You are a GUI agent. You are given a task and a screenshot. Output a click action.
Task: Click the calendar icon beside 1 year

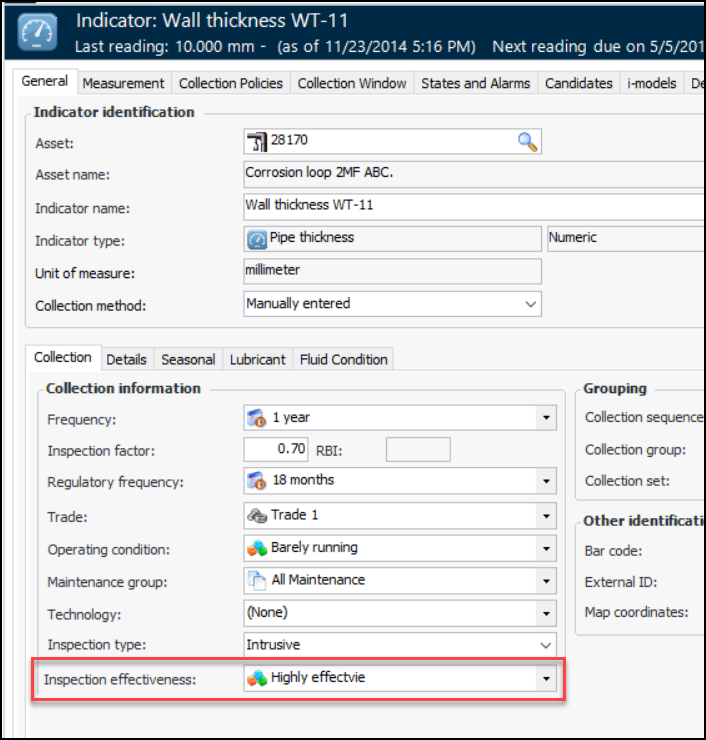pos(257,418)
